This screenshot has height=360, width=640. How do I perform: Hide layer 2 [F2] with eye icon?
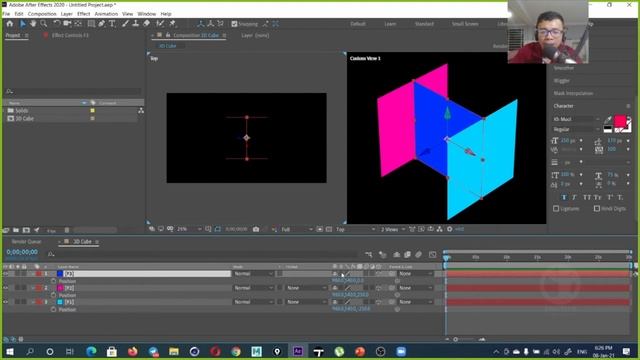tap(6, 288)
